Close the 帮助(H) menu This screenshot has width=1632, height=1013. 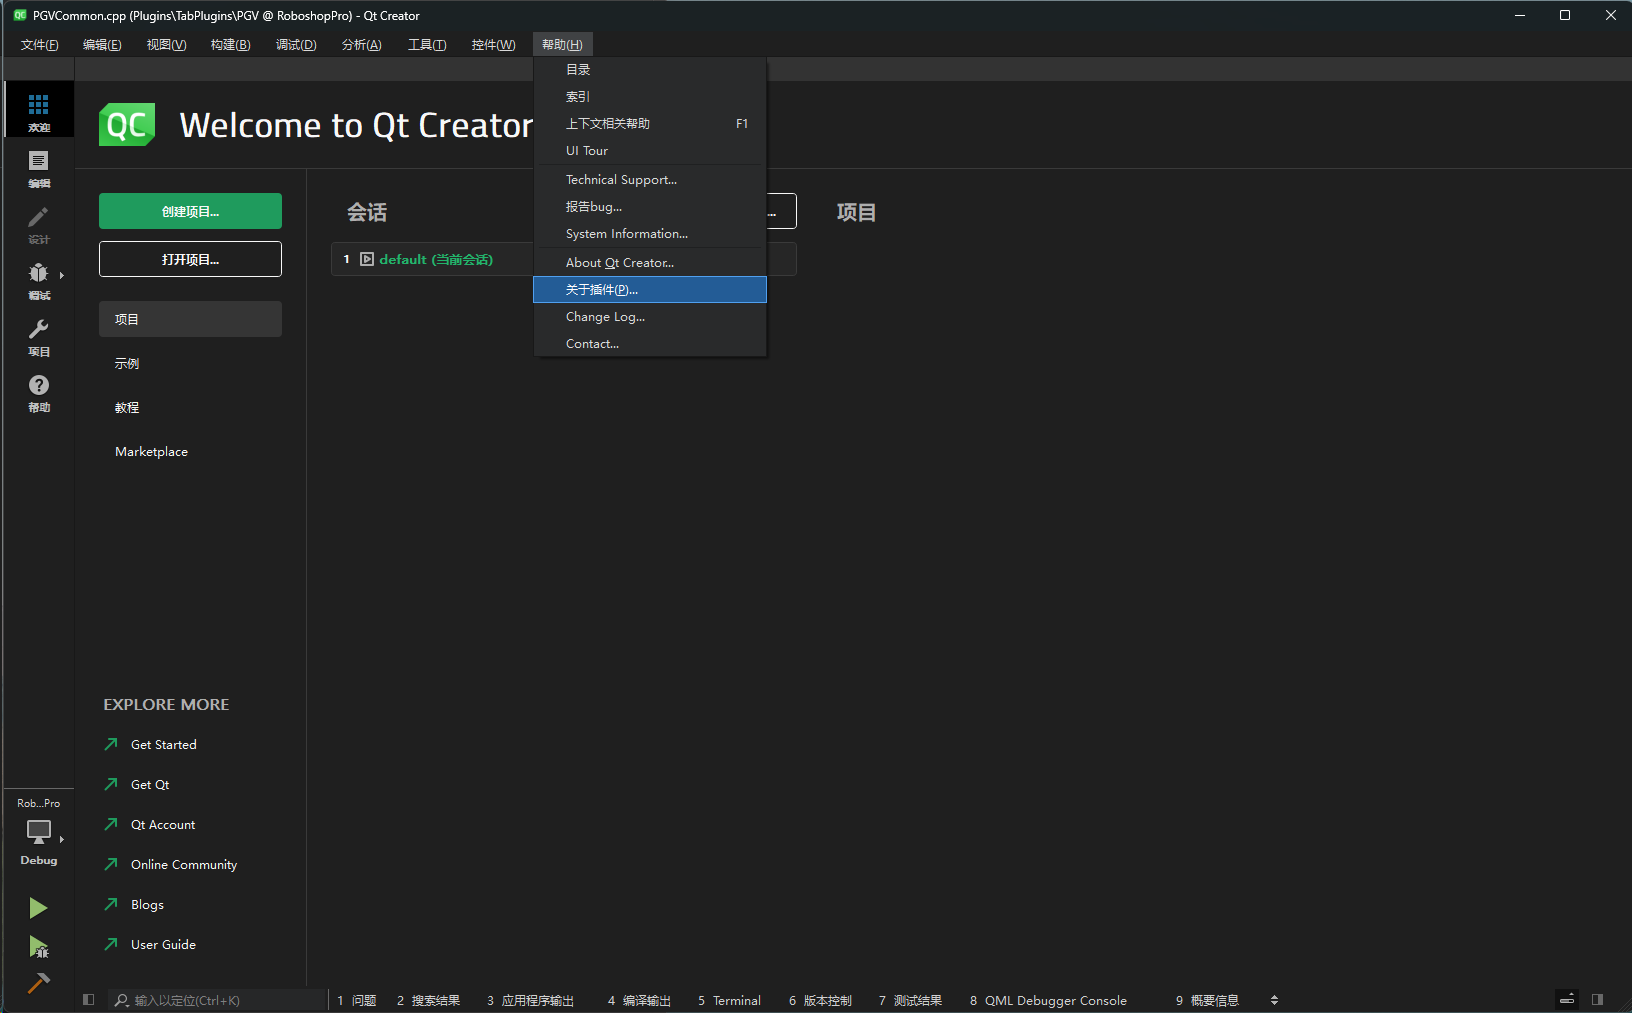[x=562, y=44]
